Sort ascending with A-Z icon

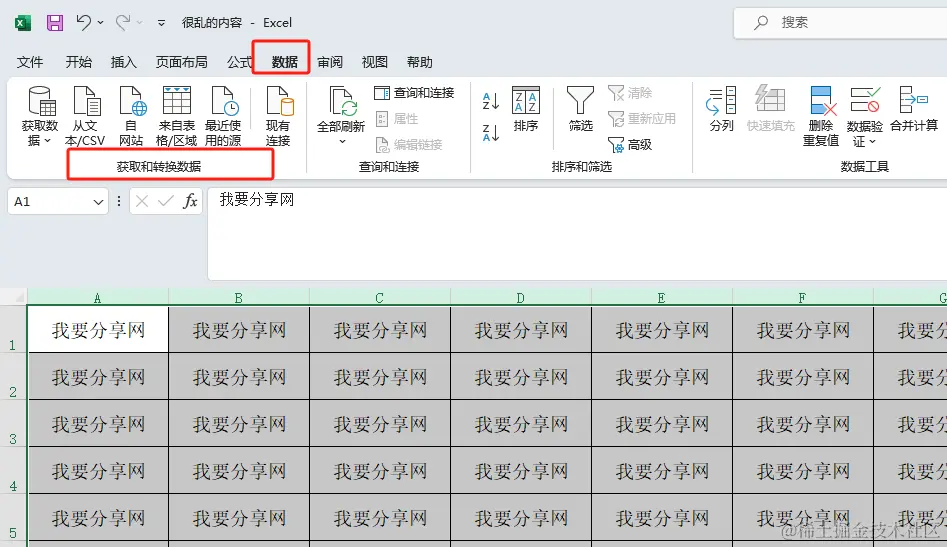click(x=490, y=100)
